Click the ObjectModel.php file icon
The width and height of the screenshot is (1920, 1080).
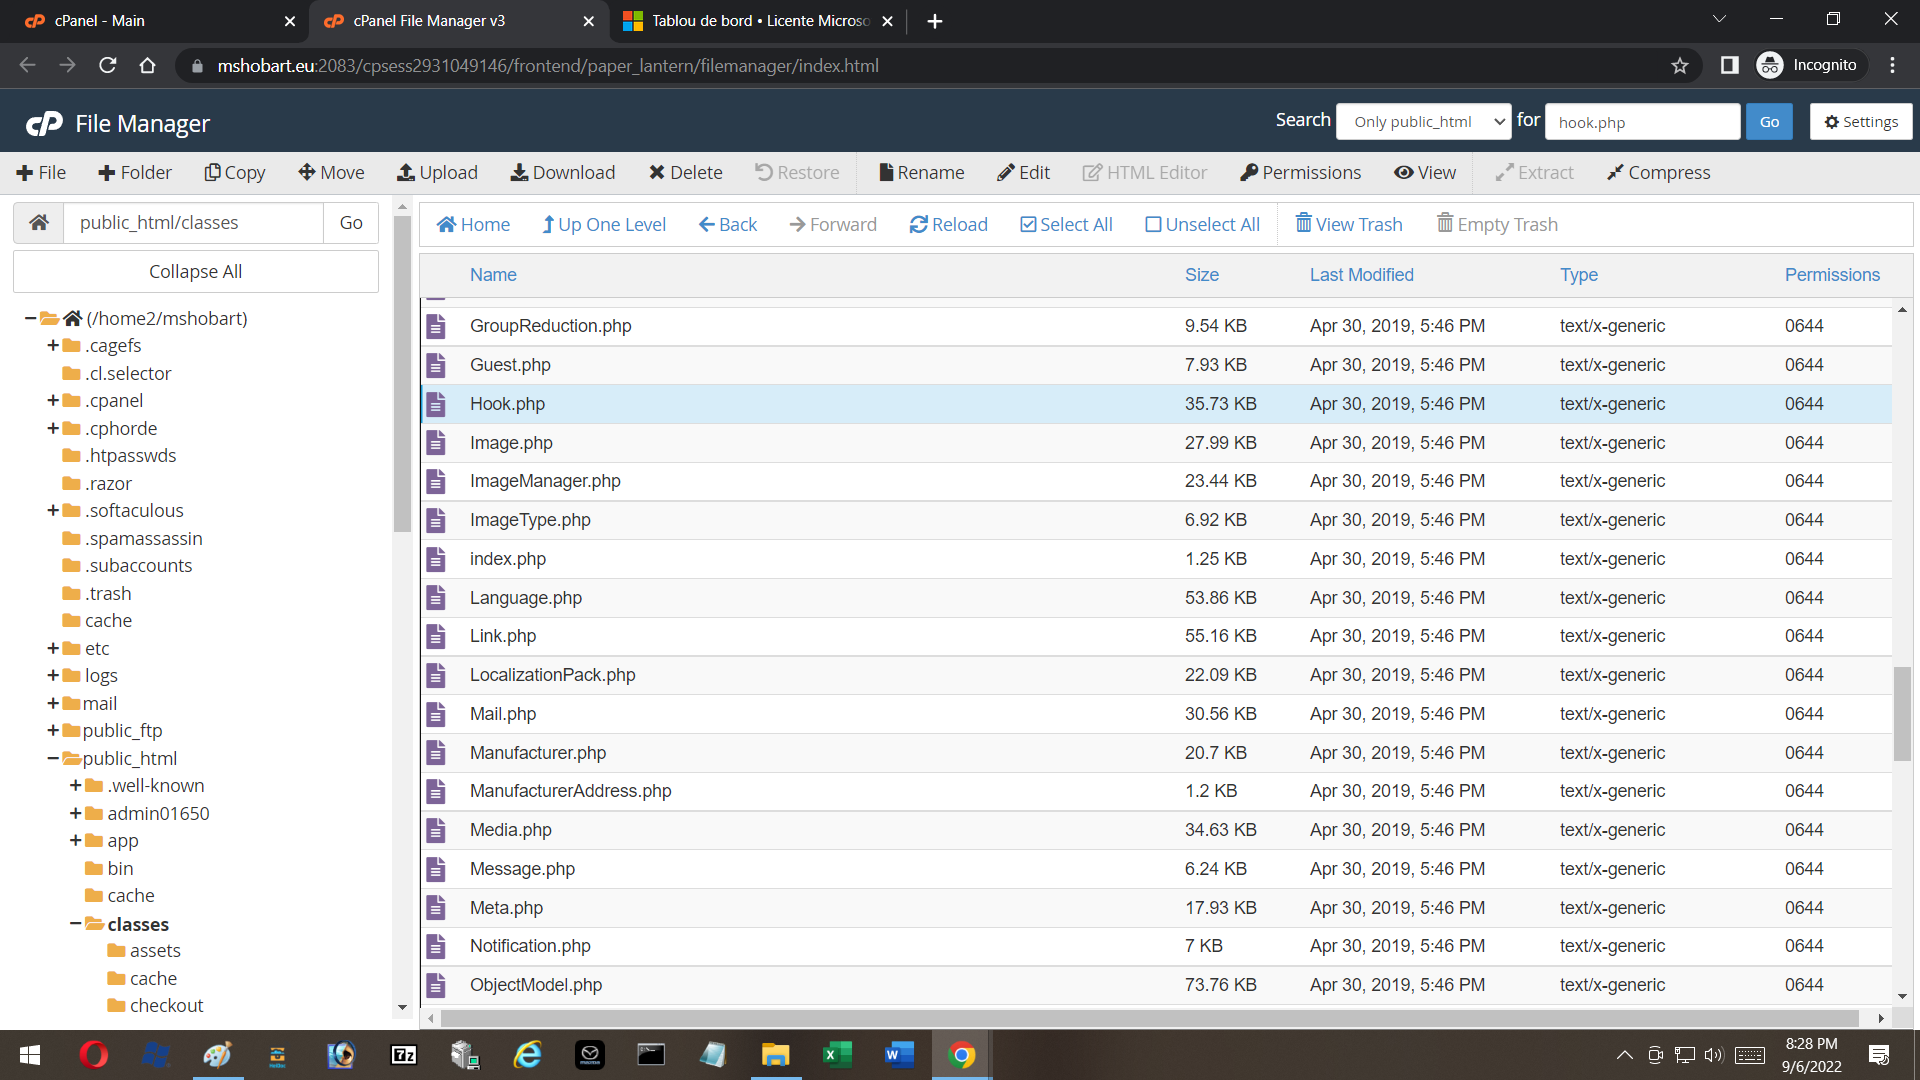tap(436, 985)
